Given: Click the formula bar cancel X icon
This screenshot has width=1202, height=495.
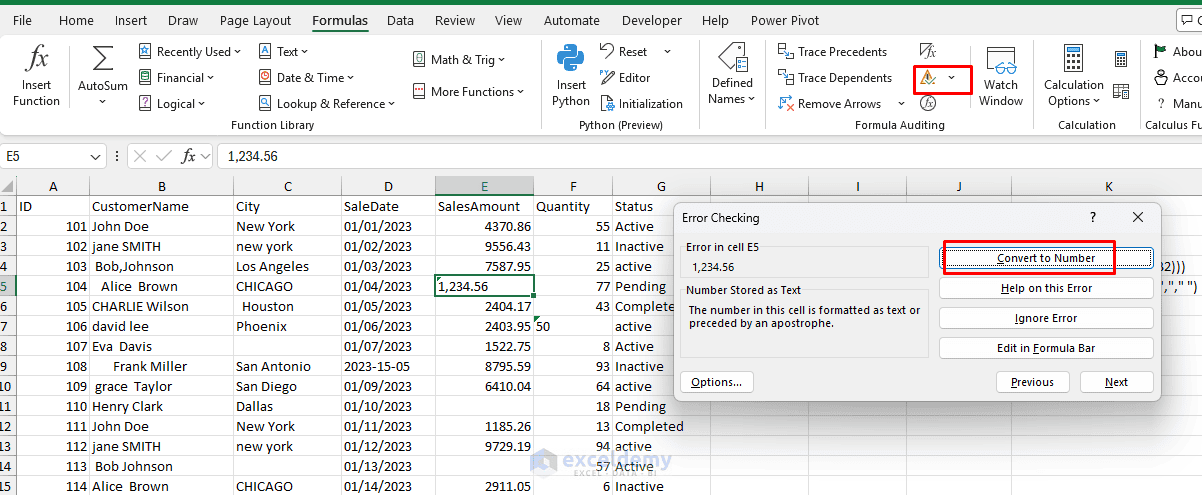Looking at the screenshot, I should (x=140, y=156).
